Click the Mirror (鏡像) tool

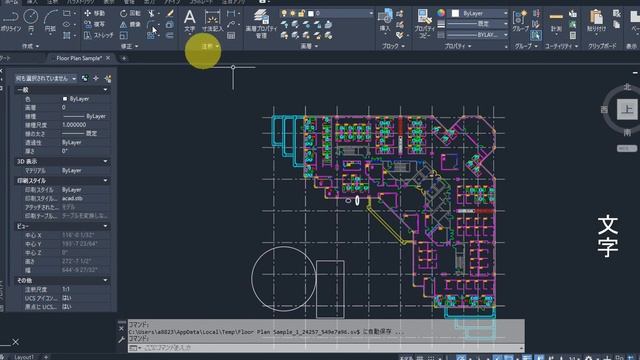coord(130,24)
